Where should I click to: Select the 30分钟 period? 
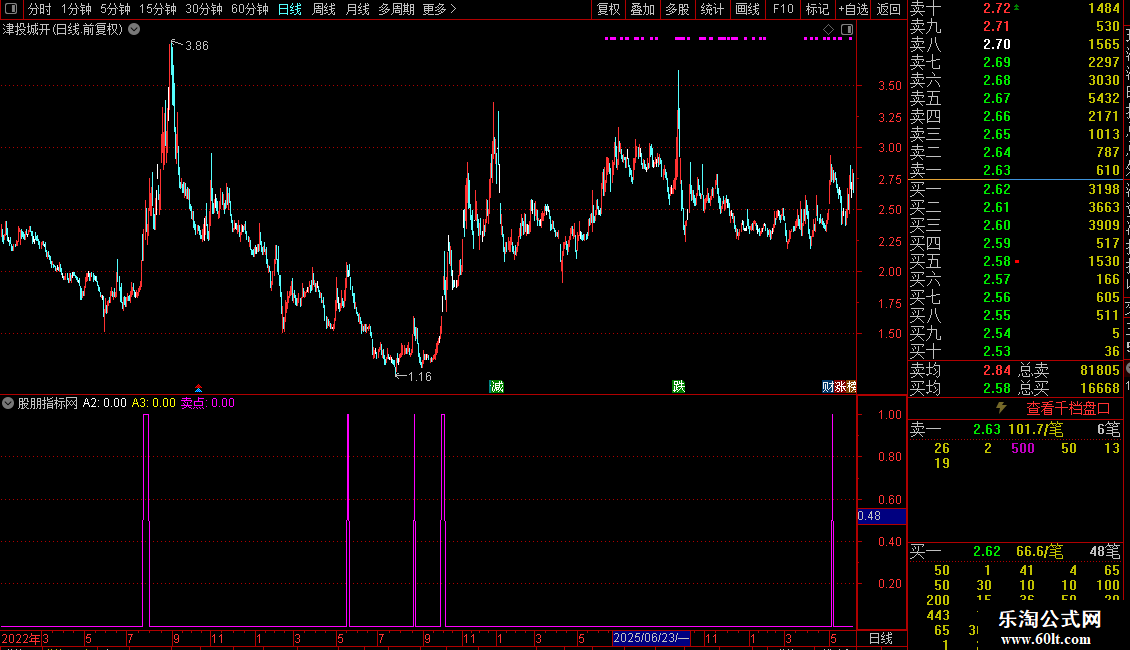tap(204, 9)
